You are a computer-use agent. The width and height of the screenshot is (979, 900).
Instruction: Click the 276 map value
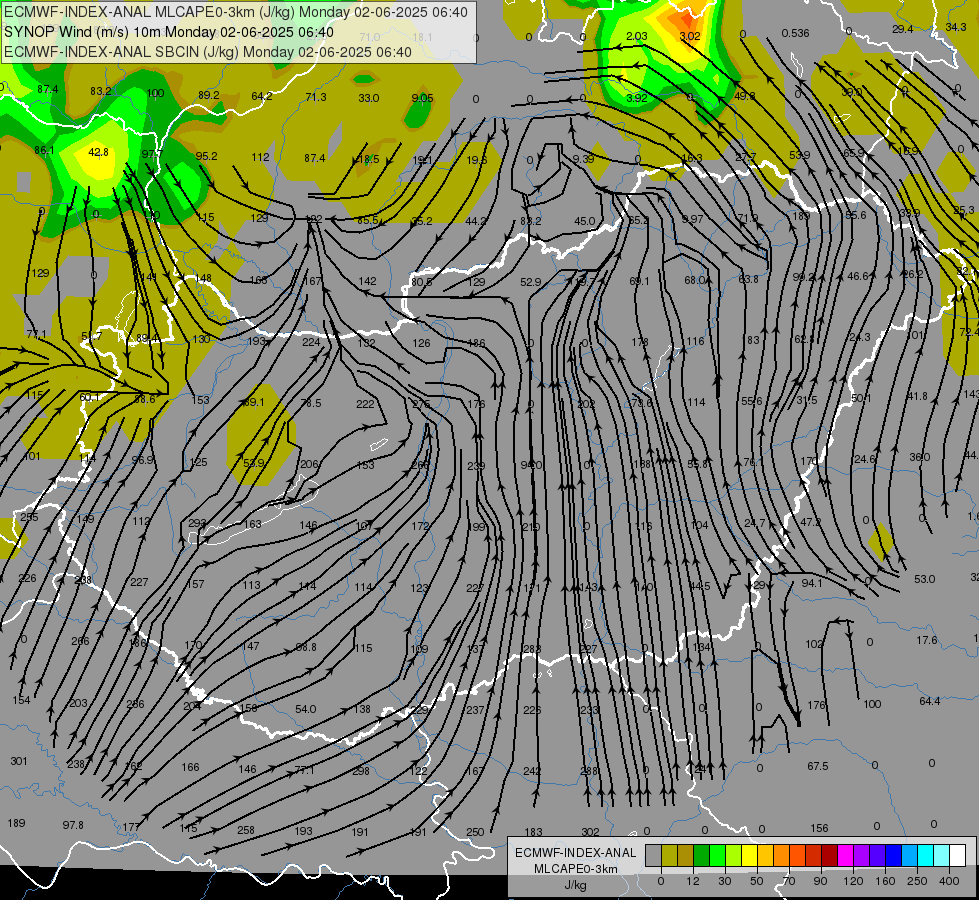421,403
